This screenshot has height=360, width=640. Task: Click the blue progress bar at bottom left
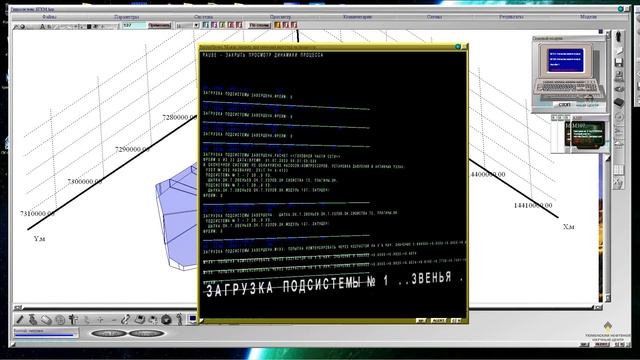pyautogui.click(x=45, y=335)
